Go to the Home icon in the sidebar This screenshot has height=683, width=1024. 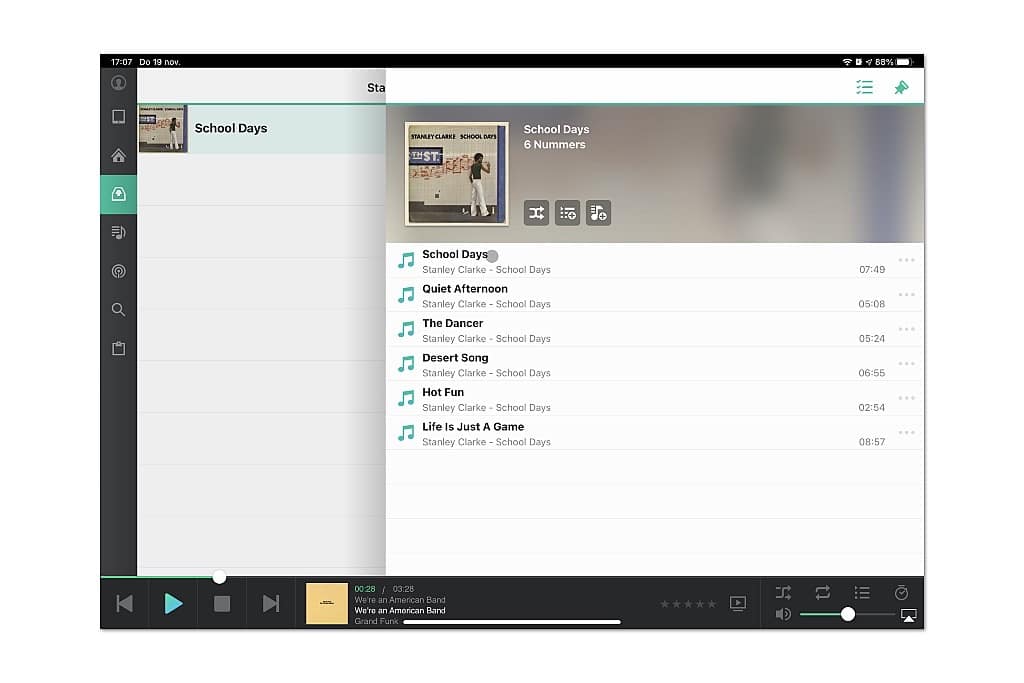pos(118,155)
